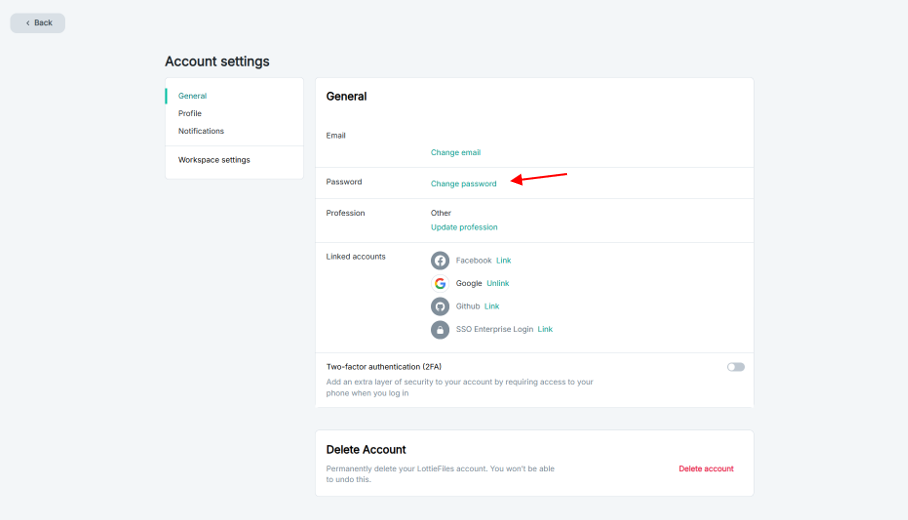
Task: Link the Github account
Action: pyautogui.click(x=492, y=306)
